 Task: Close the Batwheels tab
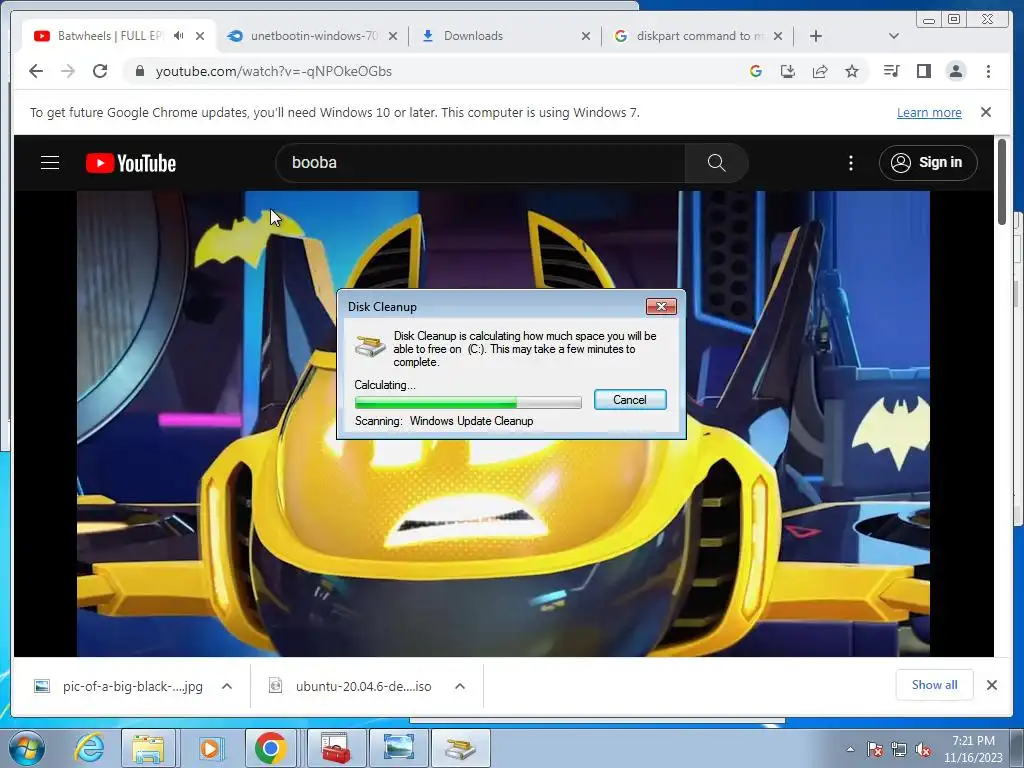[x=200, y=37]
